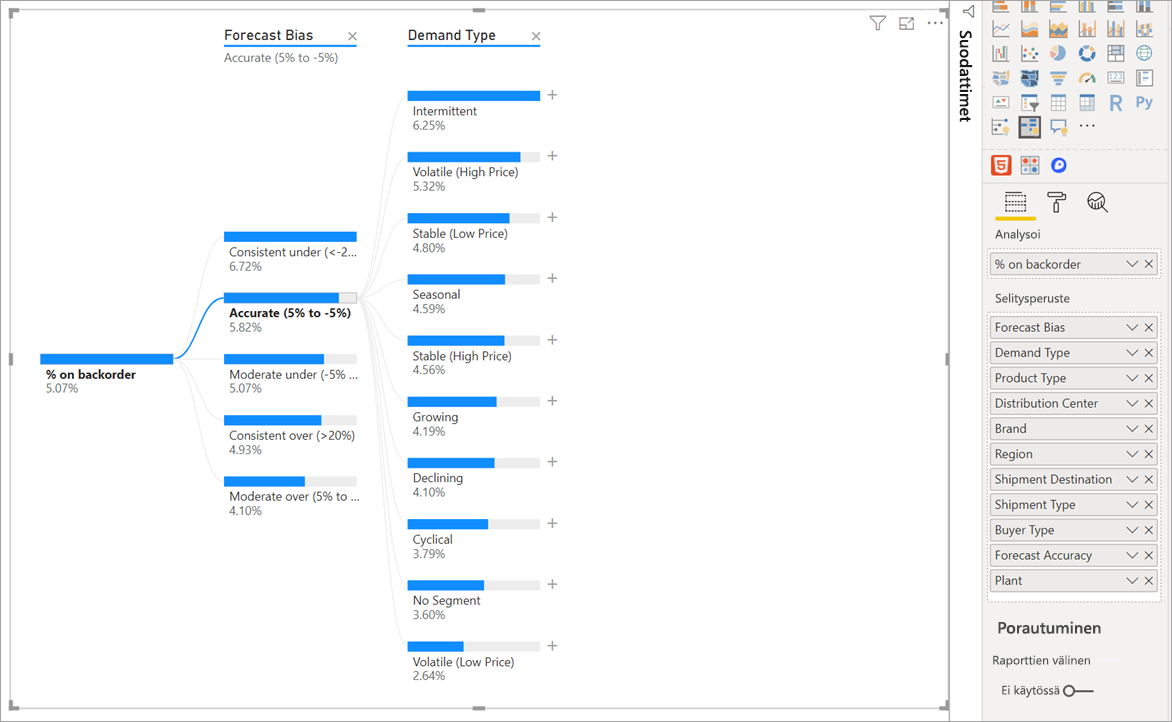1172x722 pixels.
Task: Pick the gauge visual icon
Action: (x=1087, y=78)
